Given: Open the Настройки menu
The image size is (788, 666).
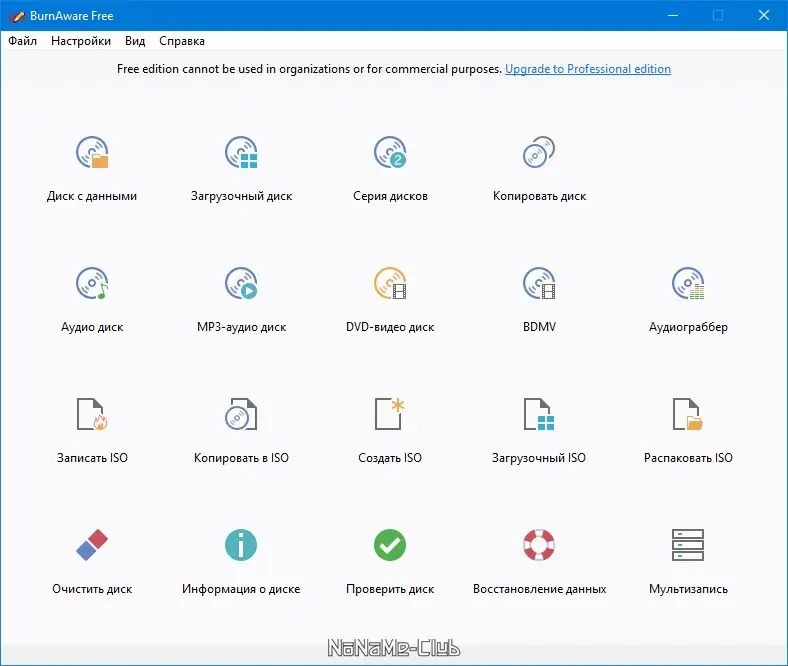Looking at the screenshot, I should [x=81, y=41].
